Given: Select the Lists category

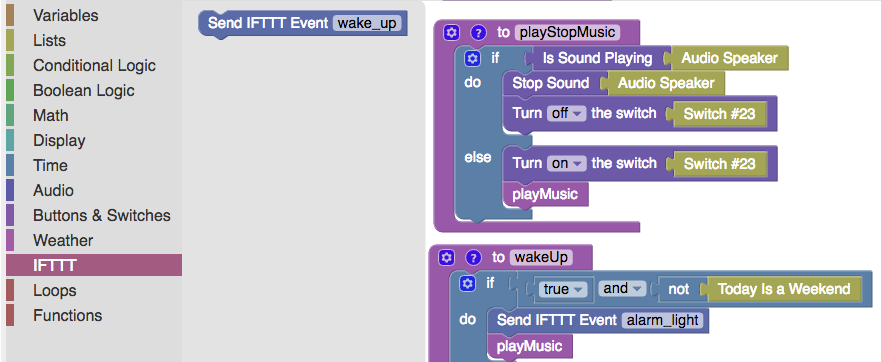Looking at the screenshot, I should (x=94, y=40).
